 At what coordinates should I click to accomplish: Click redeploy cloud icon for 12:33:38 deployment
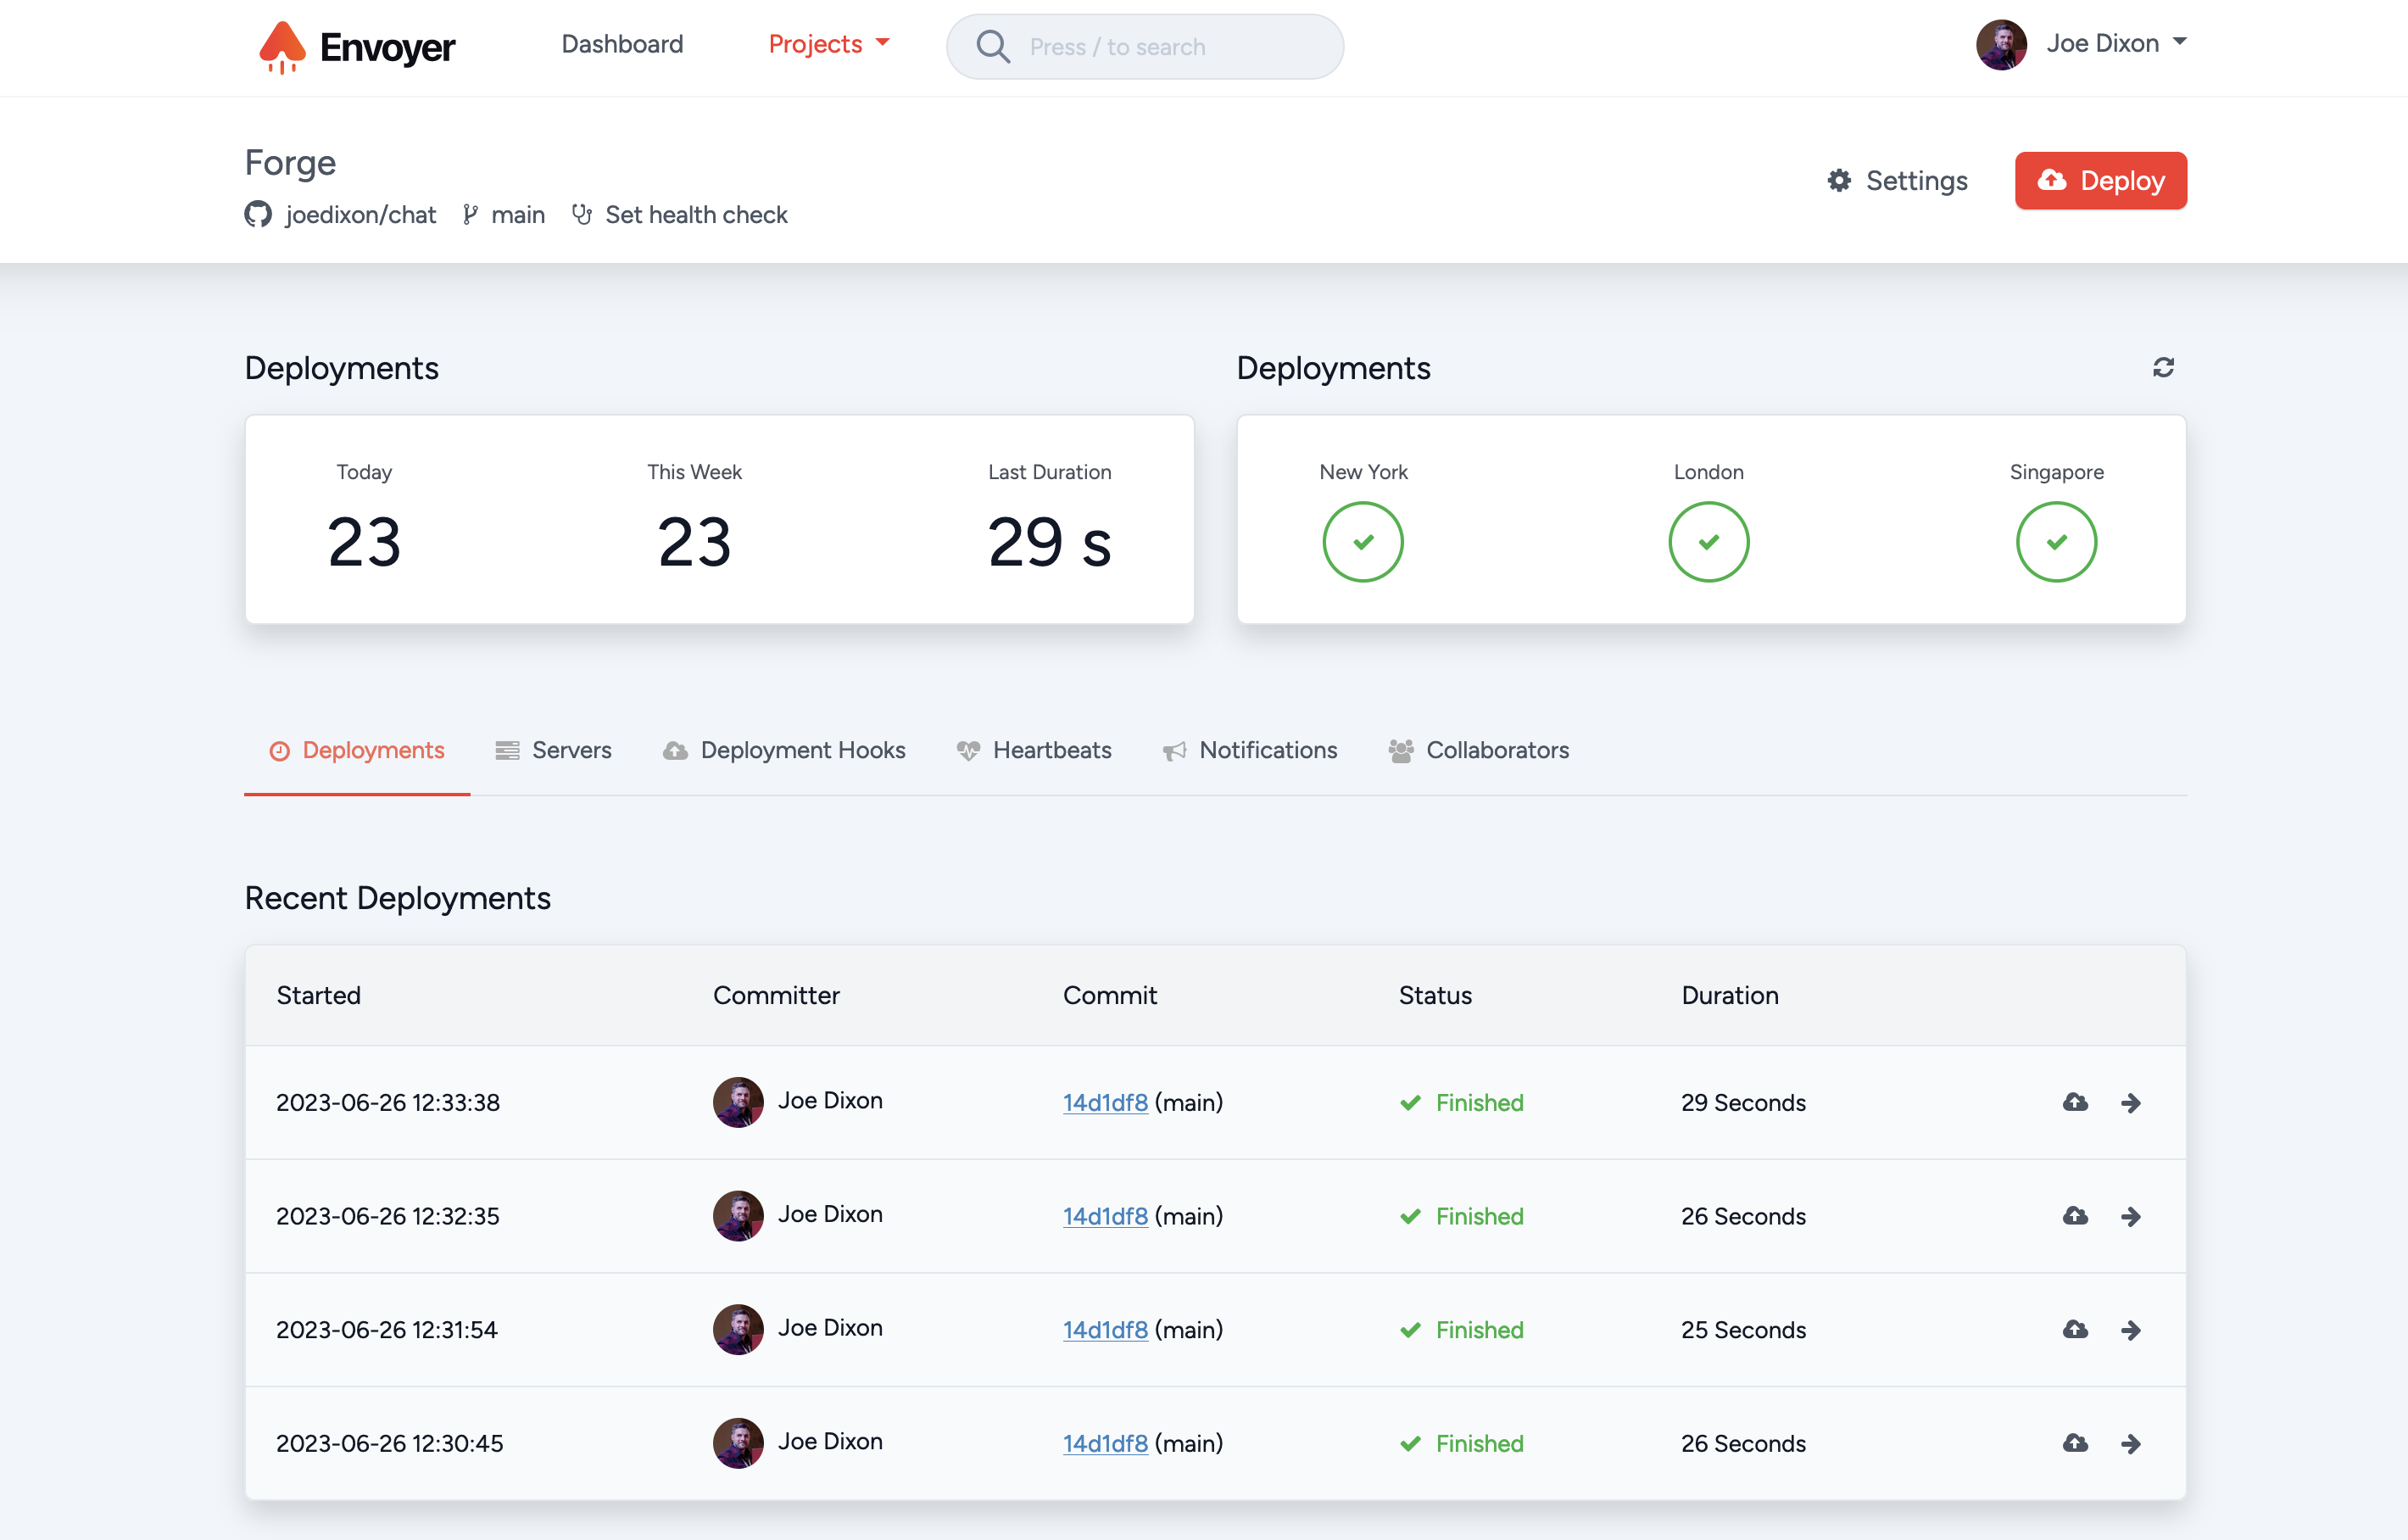click(x=2075, y=1102)
